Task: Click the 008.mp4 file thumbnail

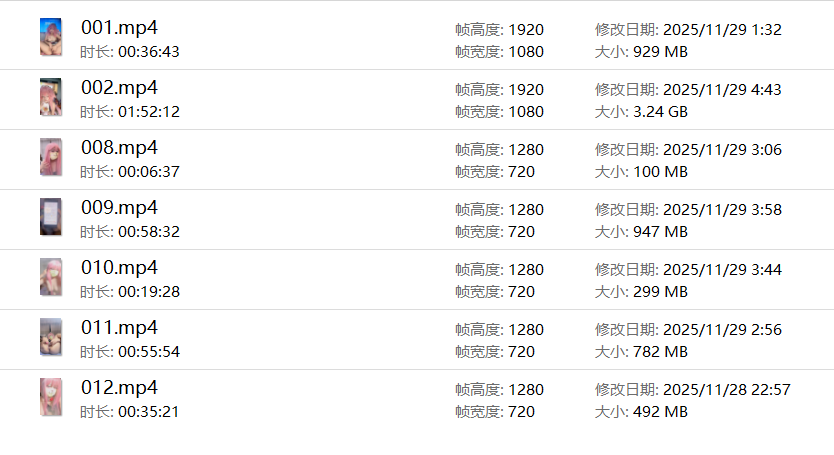Action: (x=50, y=157)
